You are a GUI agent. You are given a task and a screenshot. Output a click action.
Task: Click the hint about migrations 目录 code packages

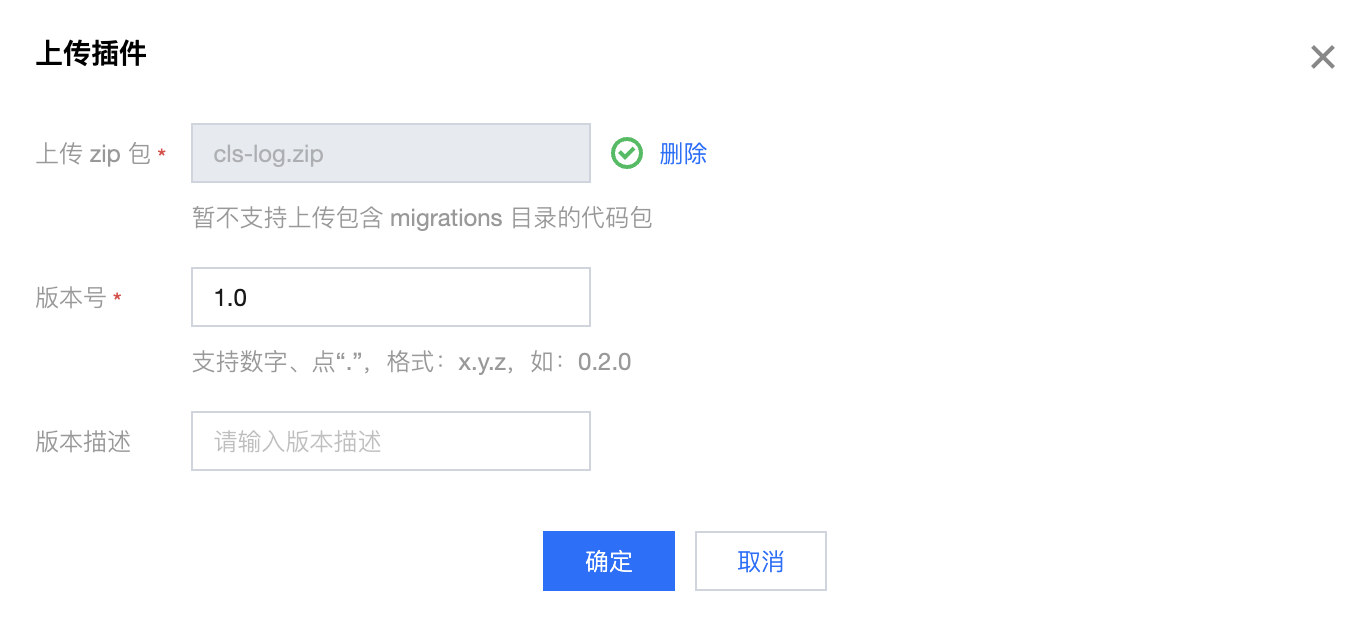[422, 217]
